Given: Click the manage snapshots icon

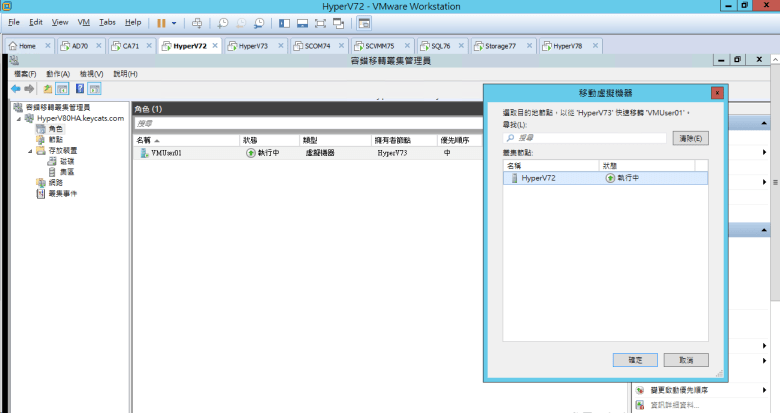Looking at the screenshot, I should pos(259,22).
